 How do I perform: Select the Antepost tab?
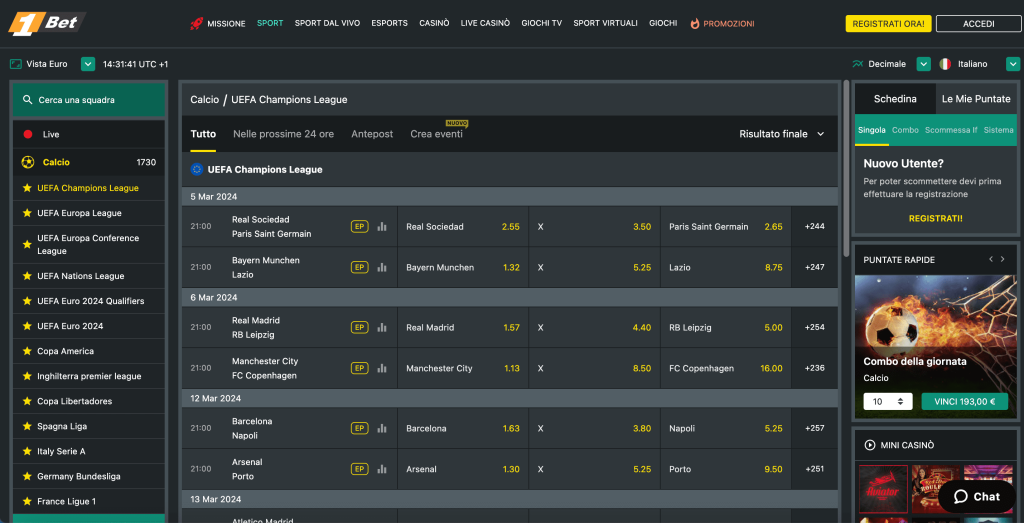pos(372,134)
